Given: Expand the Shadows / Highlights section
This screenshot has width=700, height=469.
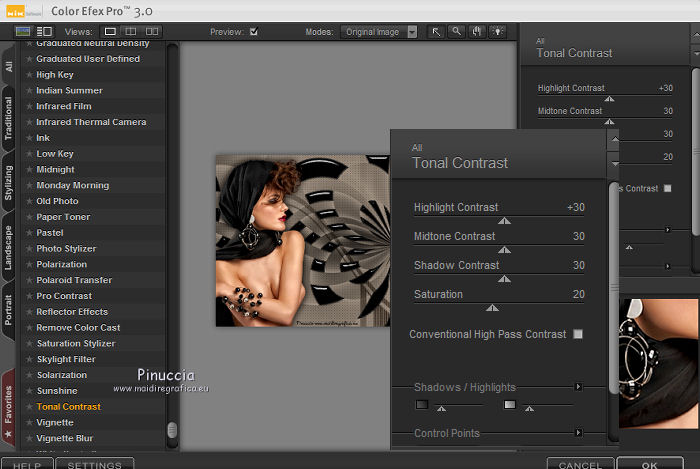Looking at the screenshot, I should pyautogui.click(x=579, y=386).
